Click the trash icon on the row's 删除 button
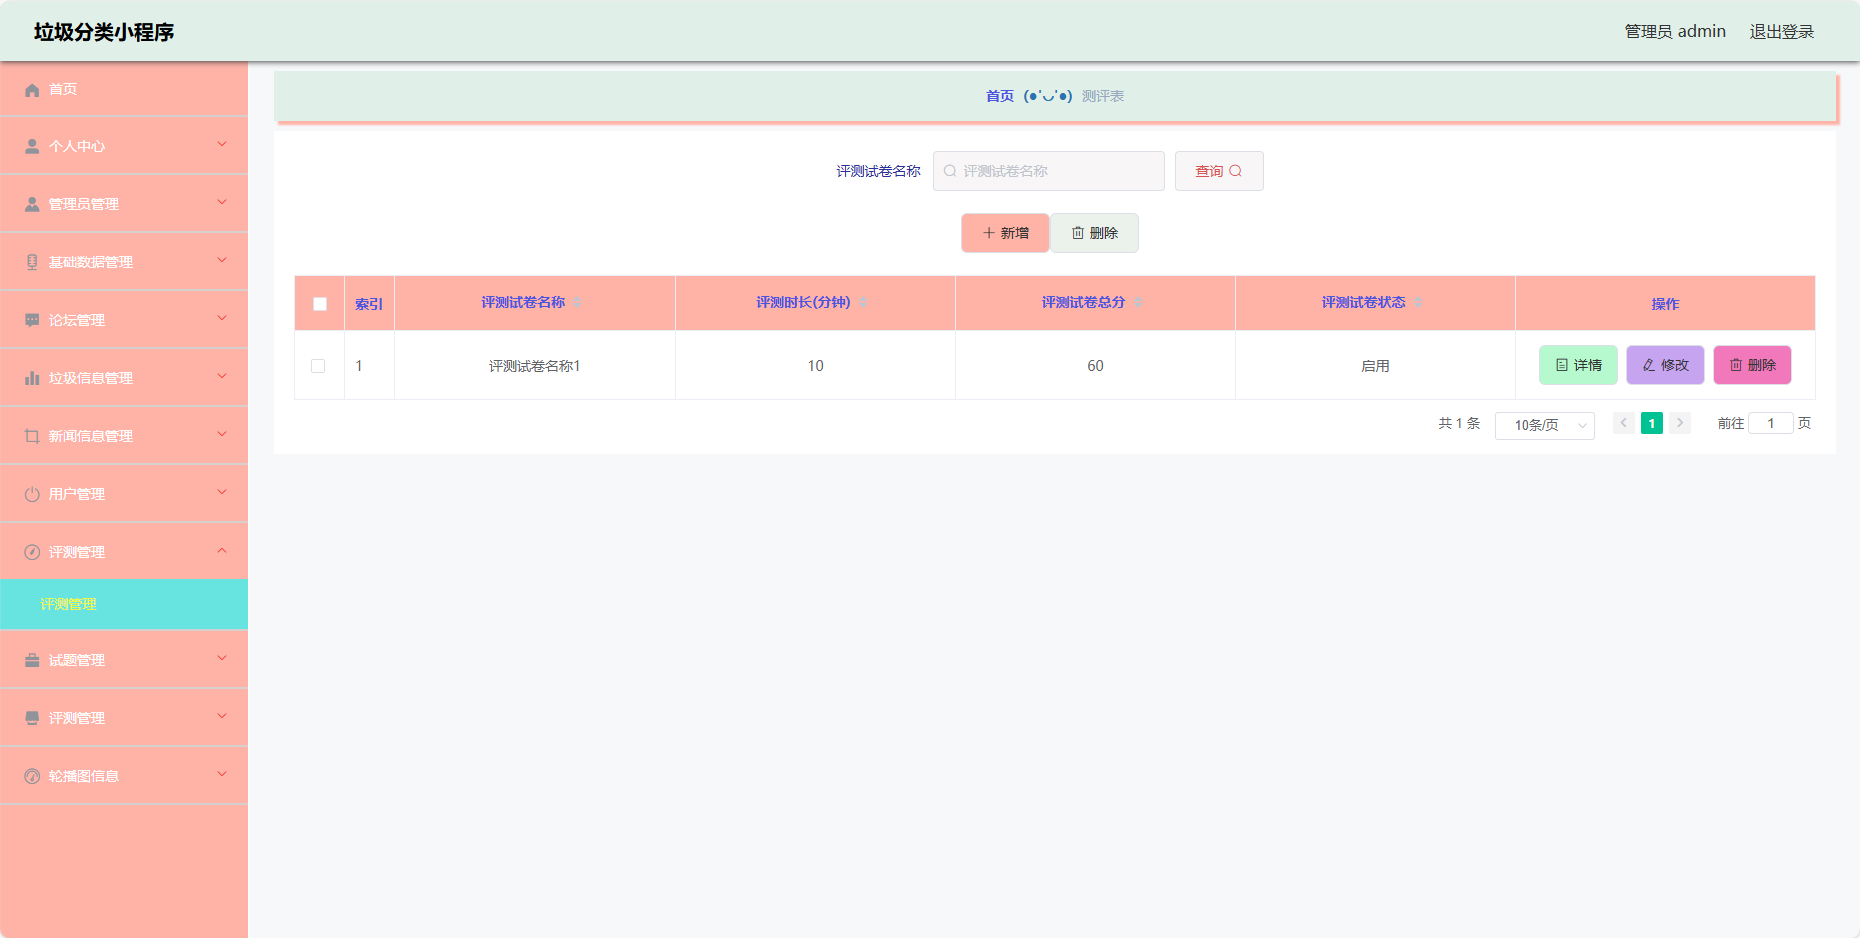 click(x=1736, y=365)
